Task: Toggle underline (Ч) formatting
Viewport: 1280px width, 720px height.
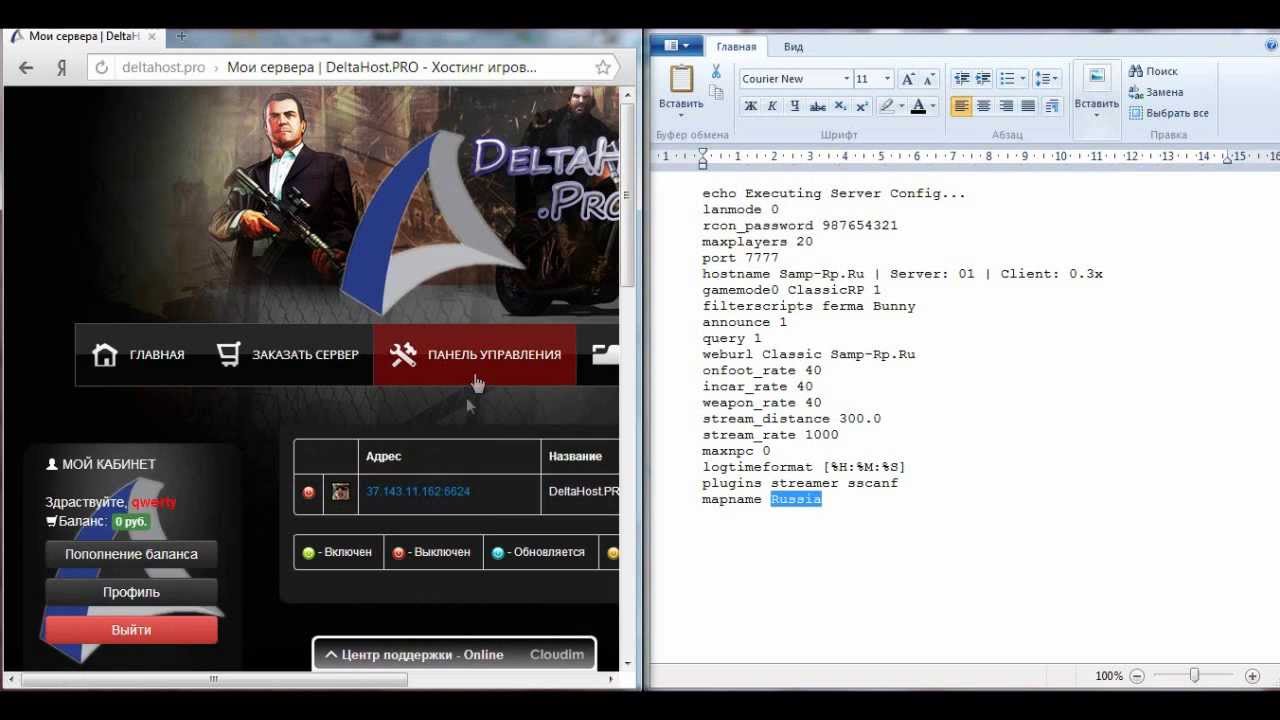Action: tap(794, 106)
